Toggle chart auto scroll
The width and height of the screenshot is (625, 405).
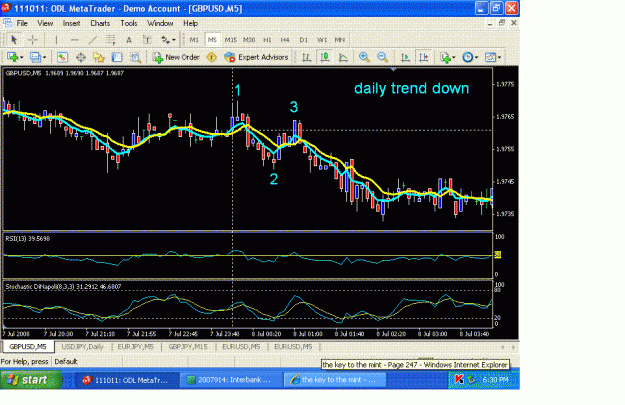coord(405,57)
